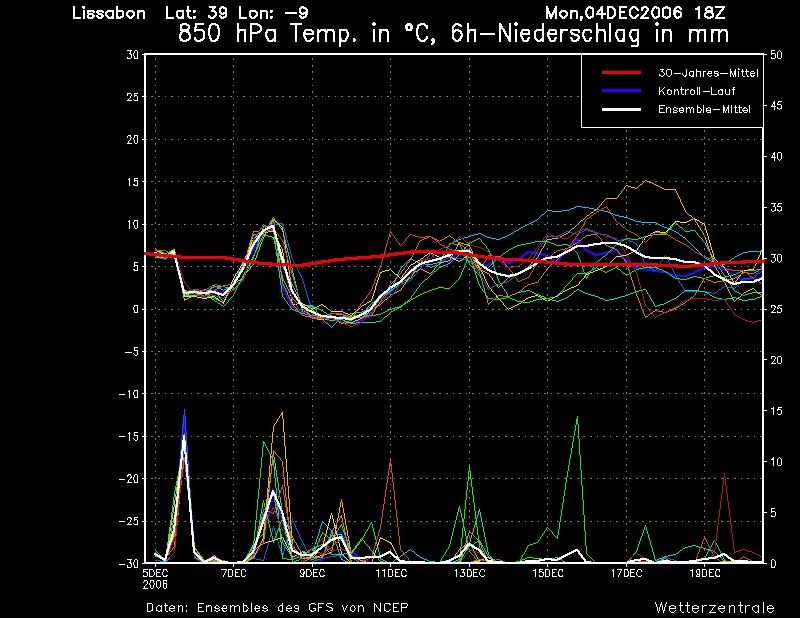Viewport: 800px width, 618px height.
Task: Click the 850 hPa Temp. chart title
Action: click(452, 33)
